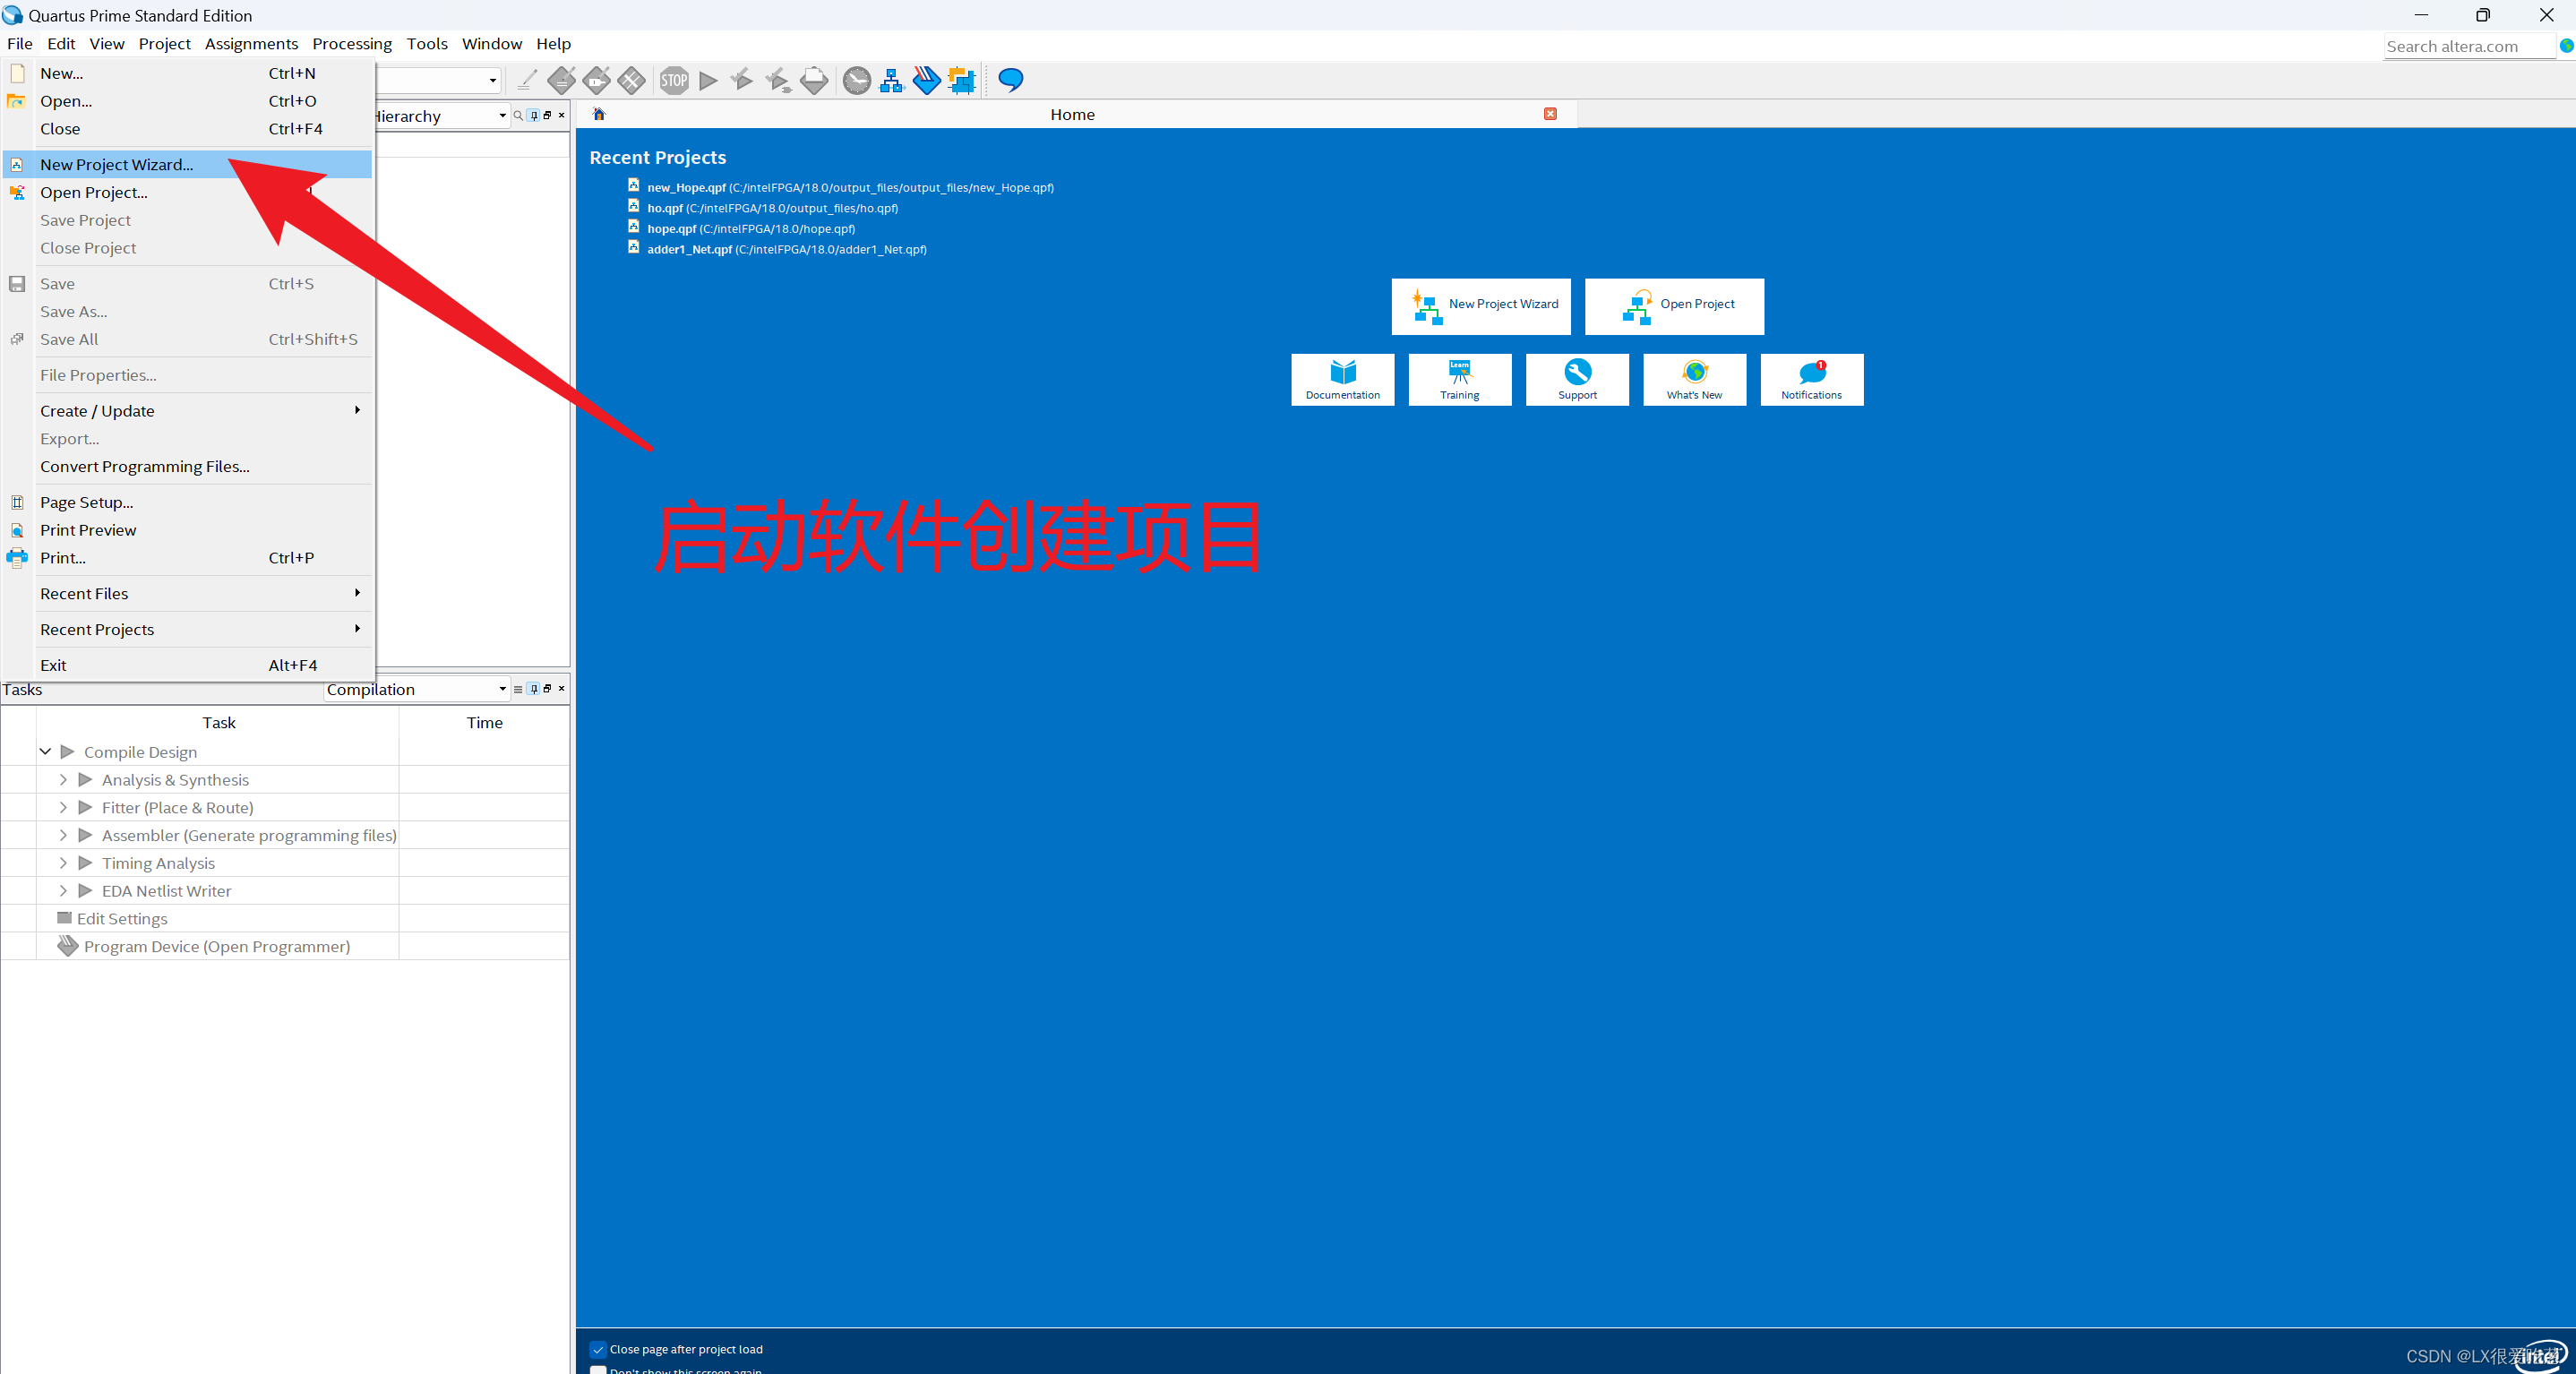Click Start Analysis & Elaboration toolbar icon
This screenshot has width=2576, height=1374.
tap(742, 80)
